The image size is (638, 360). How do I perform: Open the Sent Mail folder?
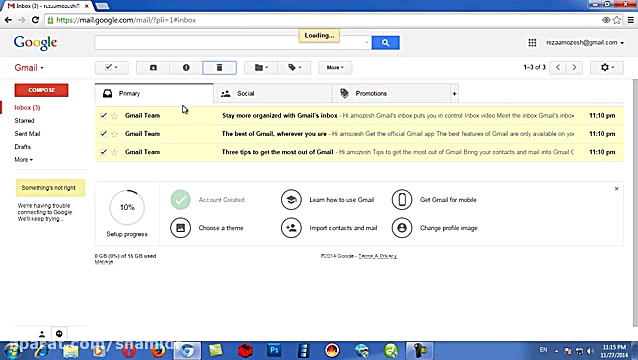tap(27, 133)
